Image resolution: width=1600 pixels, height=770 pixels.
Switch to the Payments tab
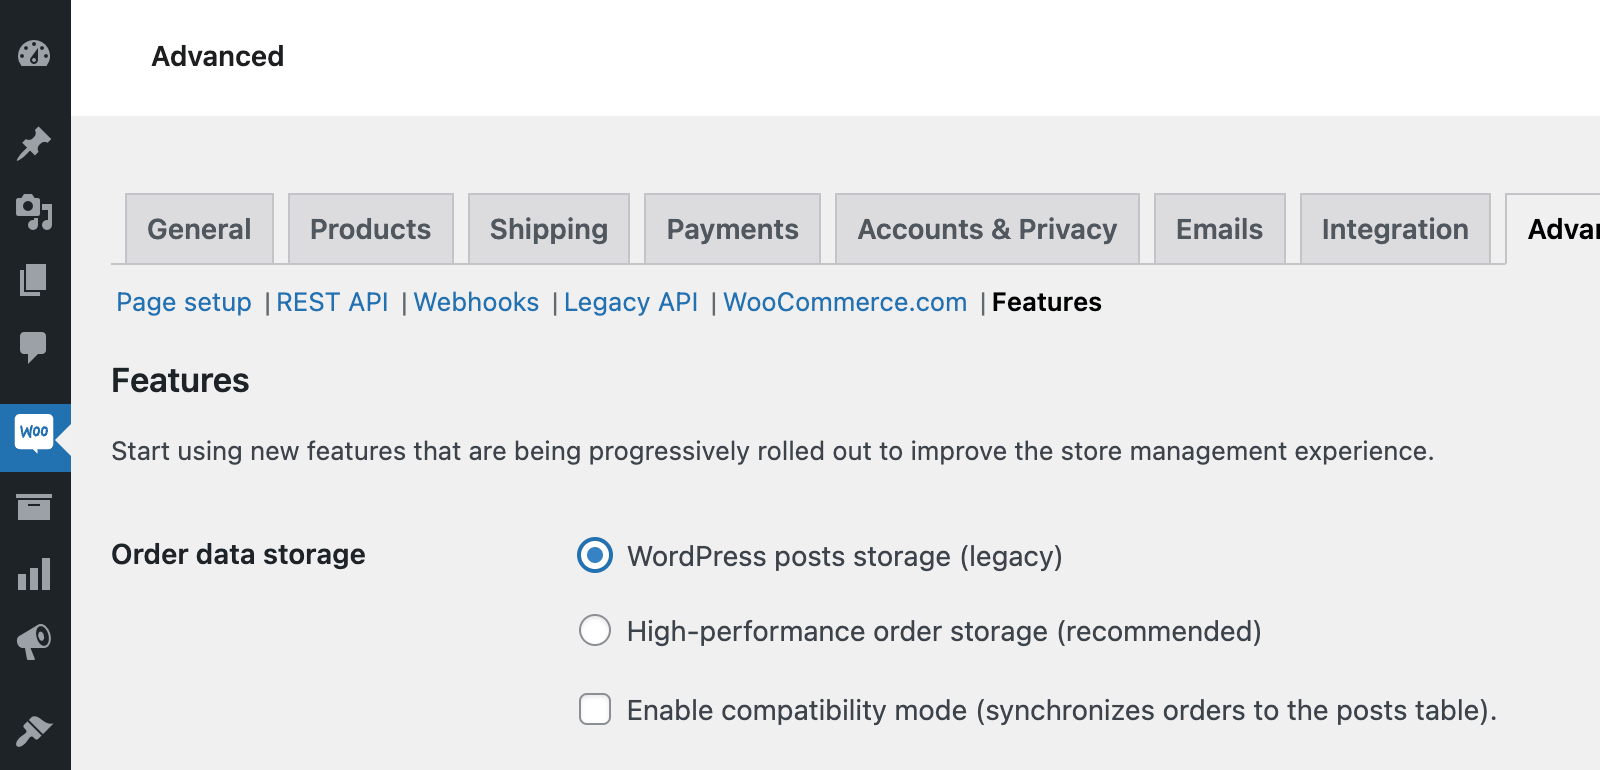coord(733,229)
